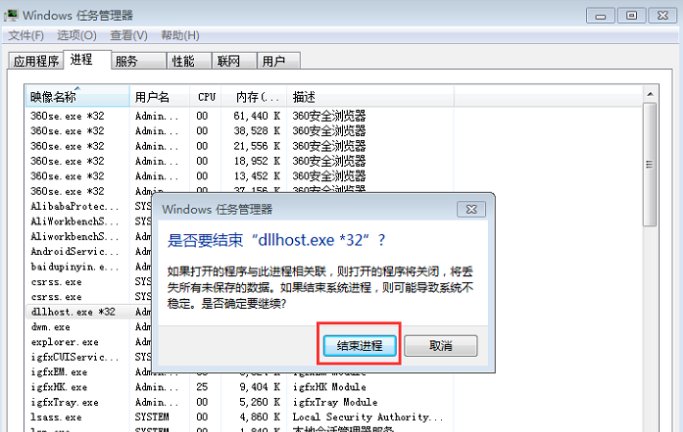683x432 pixels.
Task: Select the igfxTray.exe process
Action: pos(65,402)
